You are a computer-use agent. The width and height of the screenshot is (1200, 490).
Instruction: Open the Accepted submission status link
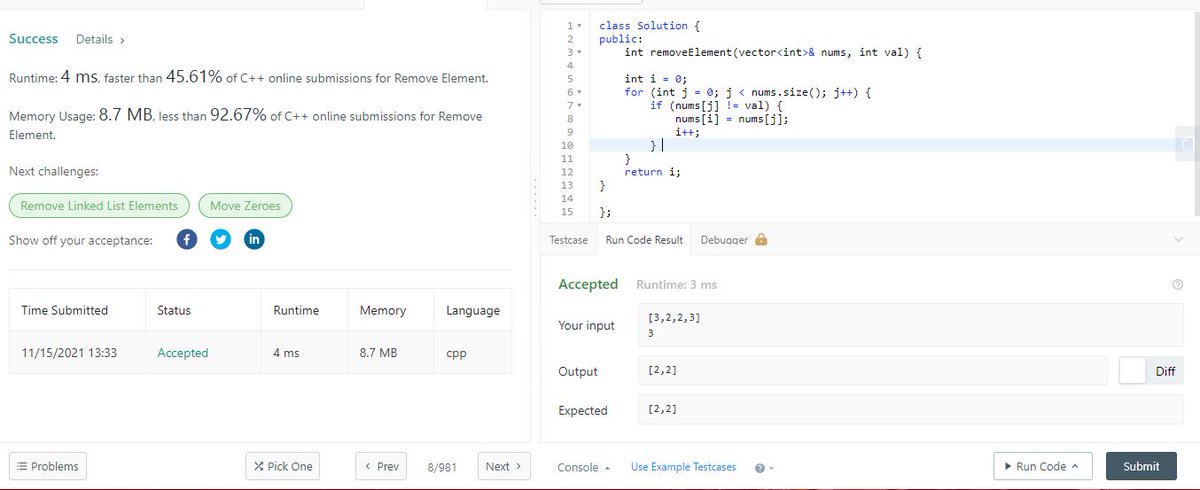coord(183,353)
